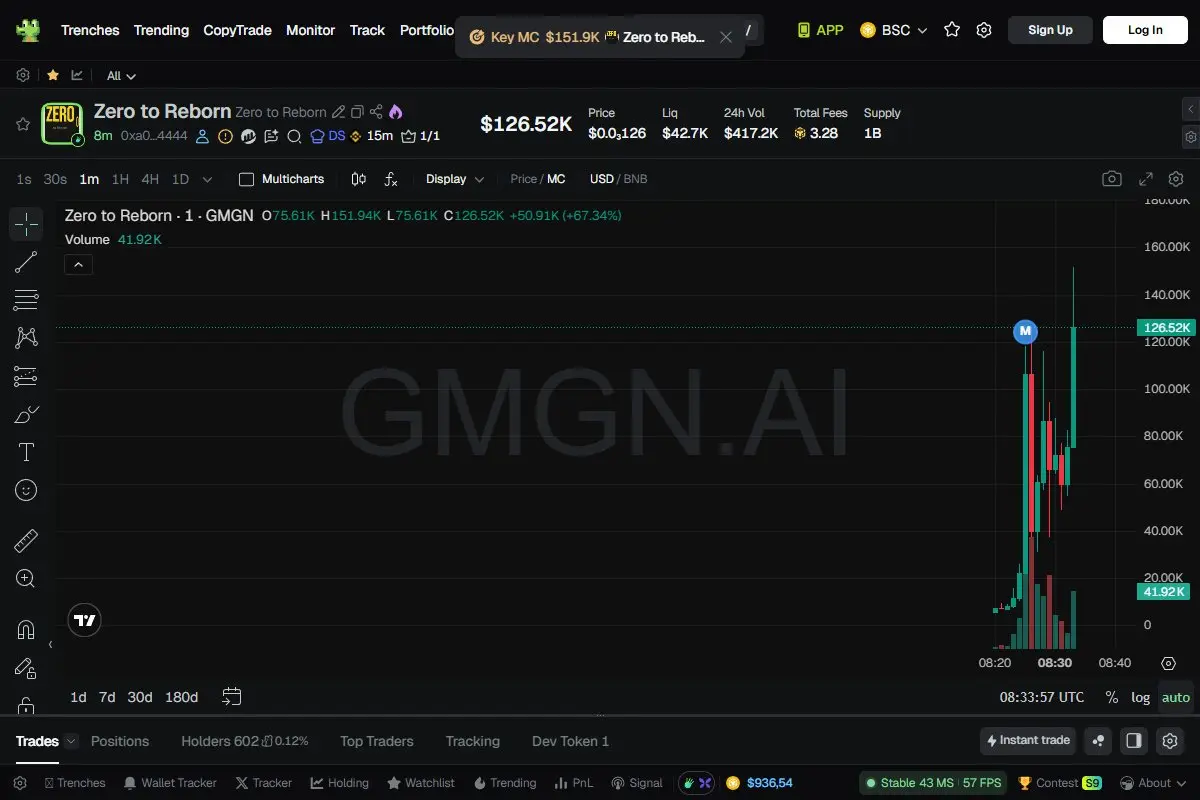The image size is (1200, 800).
Task: Toggle the starred watchlist filter
Action: (x=53, y=75)
